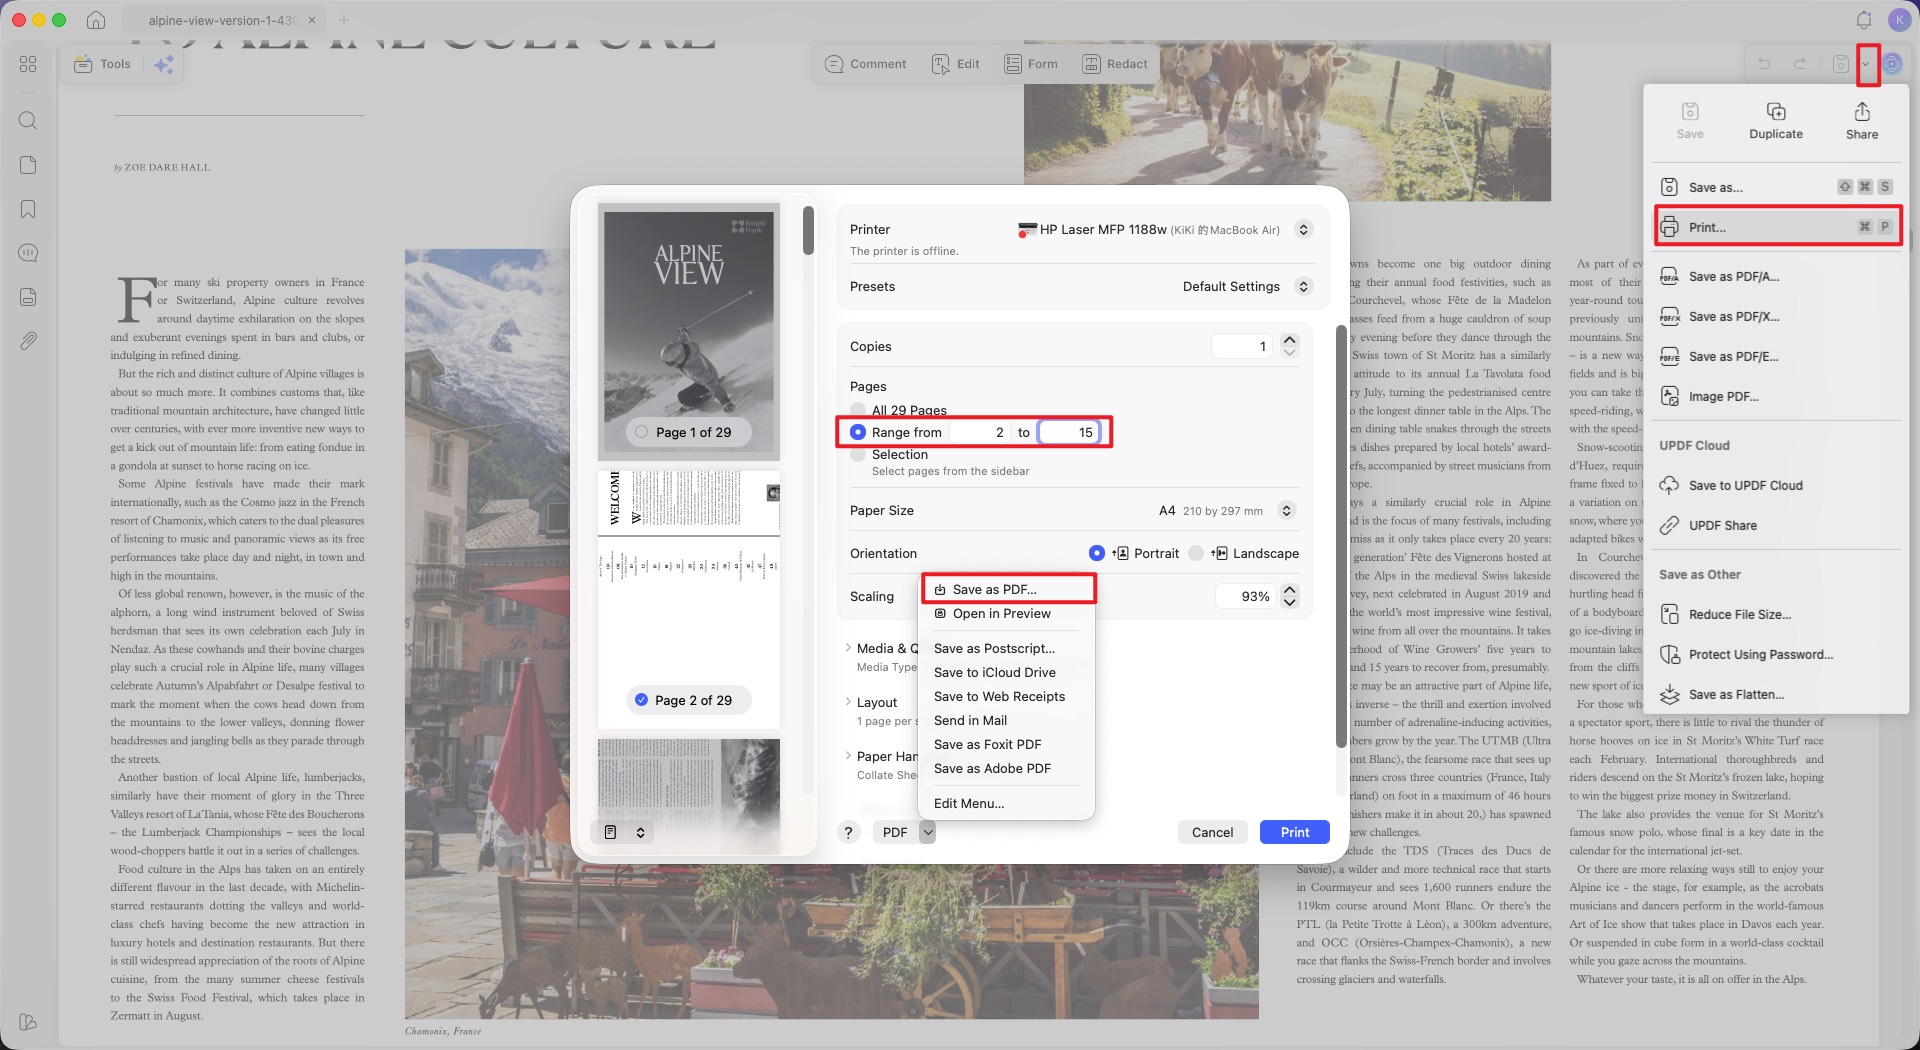Click the blue Print button

click(1295, 833)
